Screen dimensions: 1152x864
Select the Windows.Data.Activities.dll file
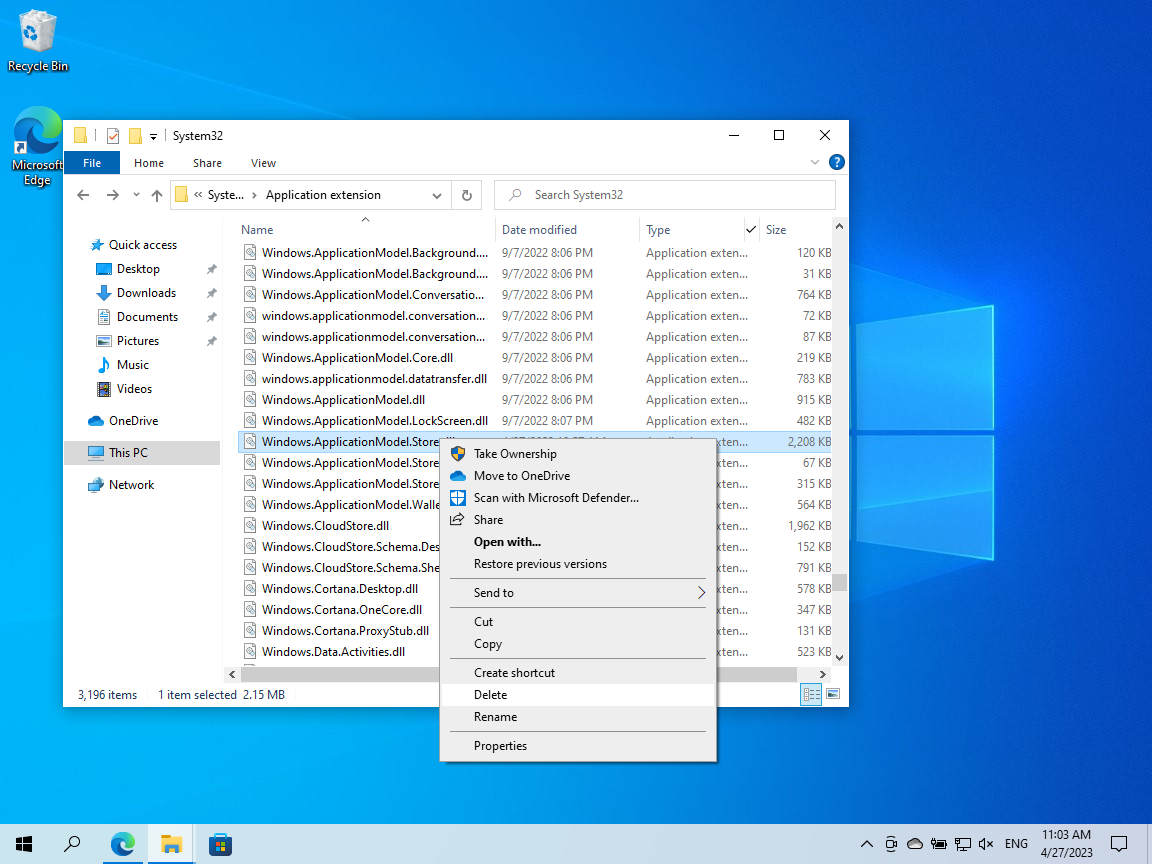[x=333, y=652]
